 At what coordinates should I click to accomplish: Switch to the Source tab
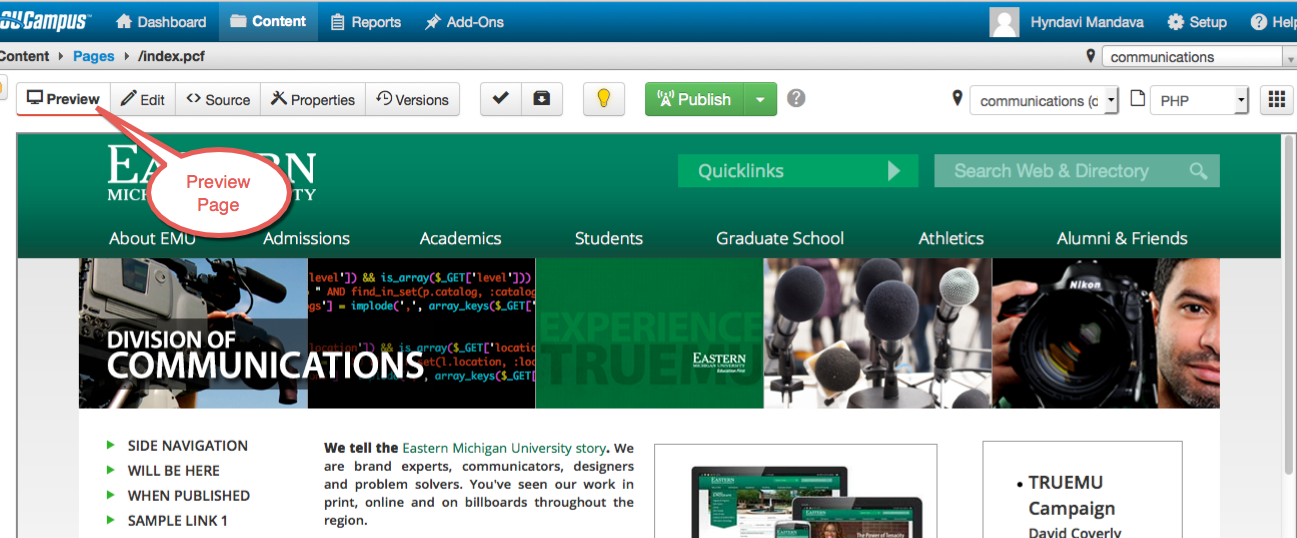(218, 99)
